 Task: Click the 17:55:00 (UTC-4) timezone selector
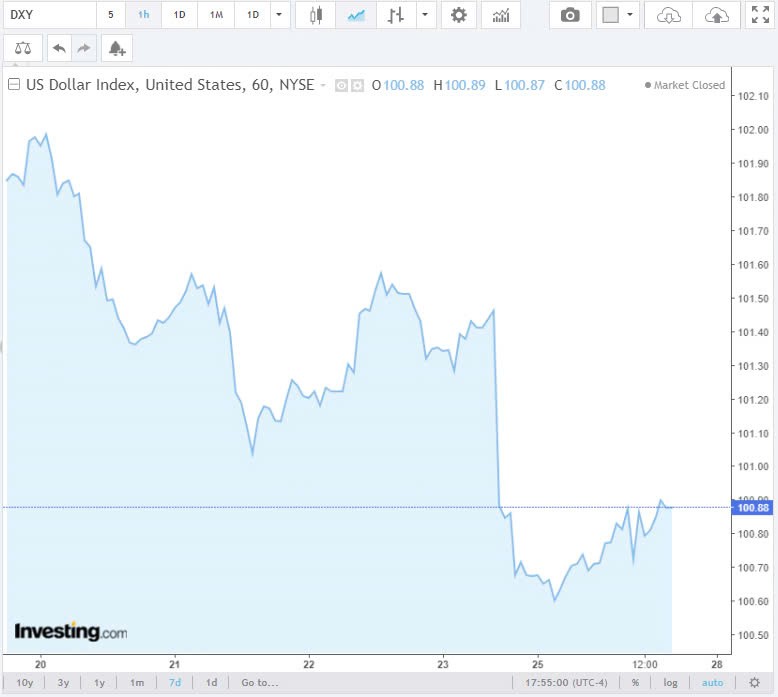tap(566, 683)
